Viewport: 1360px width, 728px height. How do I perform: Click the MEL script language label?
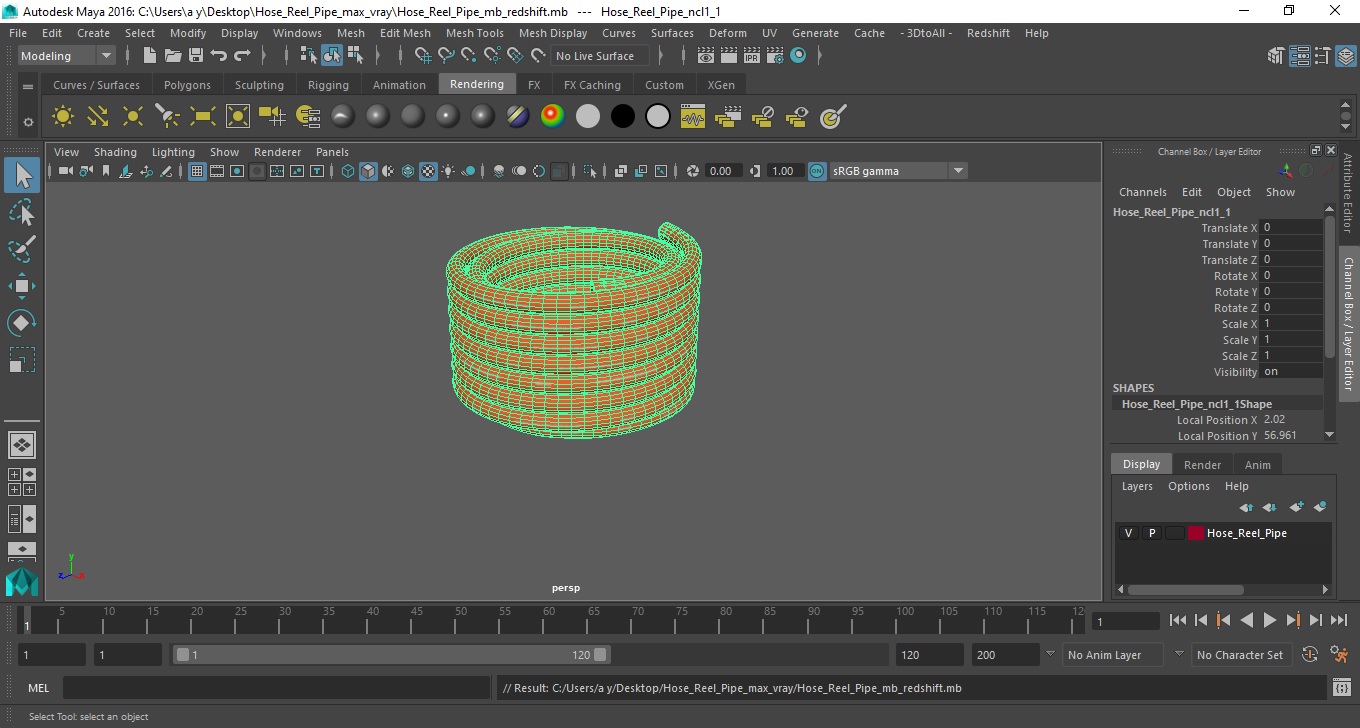(39, 688)
